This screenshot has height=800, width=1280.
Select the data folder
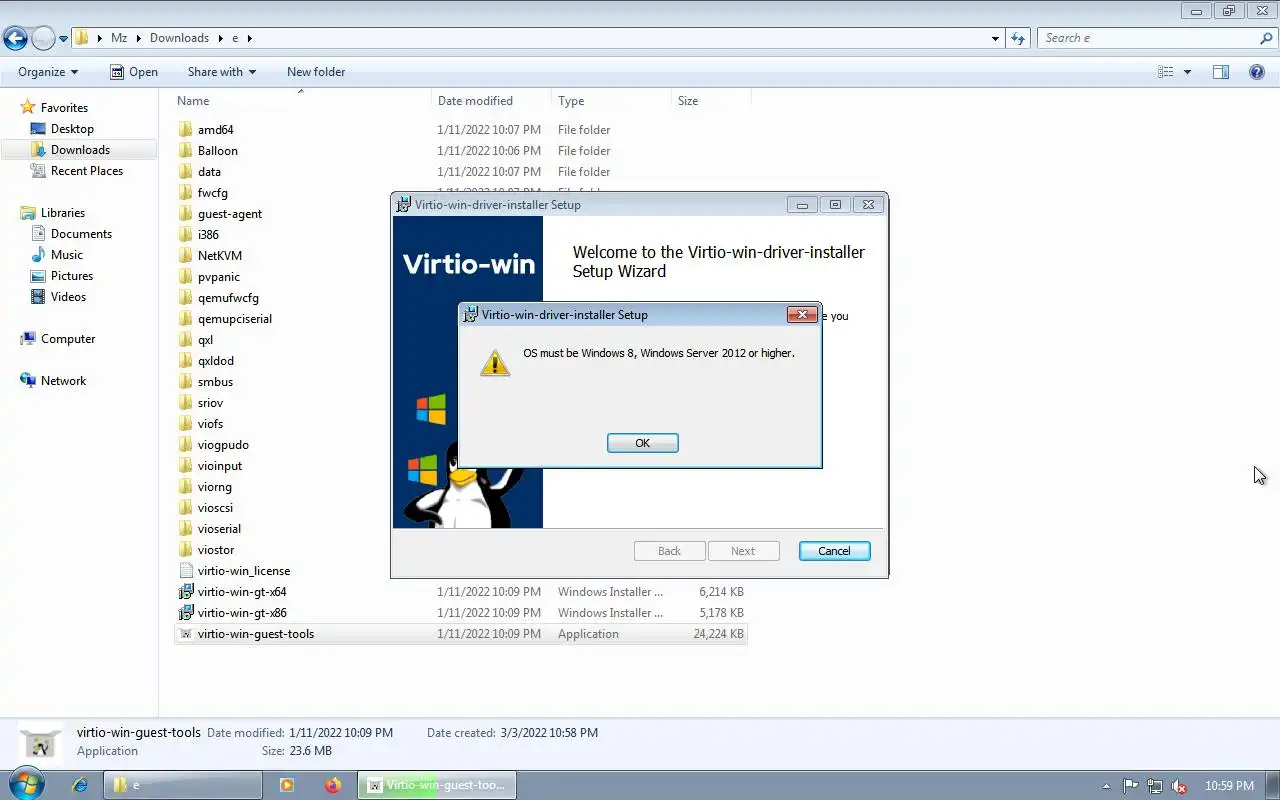coord(209,172)
